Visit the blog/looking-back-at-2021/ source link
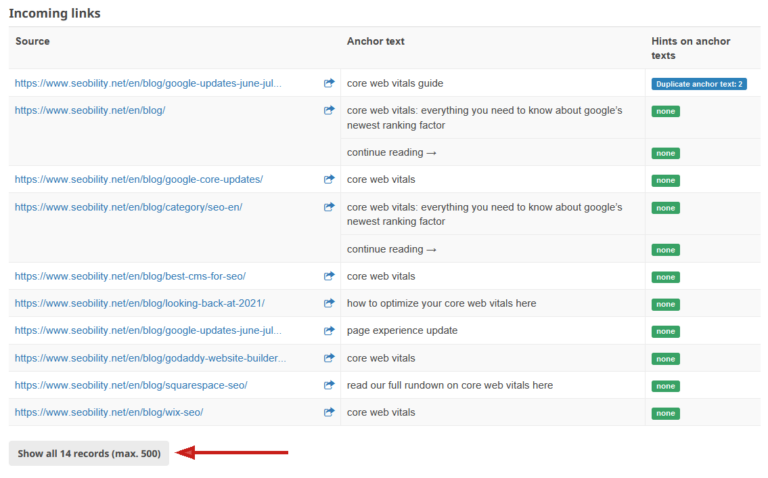The width and height of the screenshot is (768, 478). (x=139, y=303)
